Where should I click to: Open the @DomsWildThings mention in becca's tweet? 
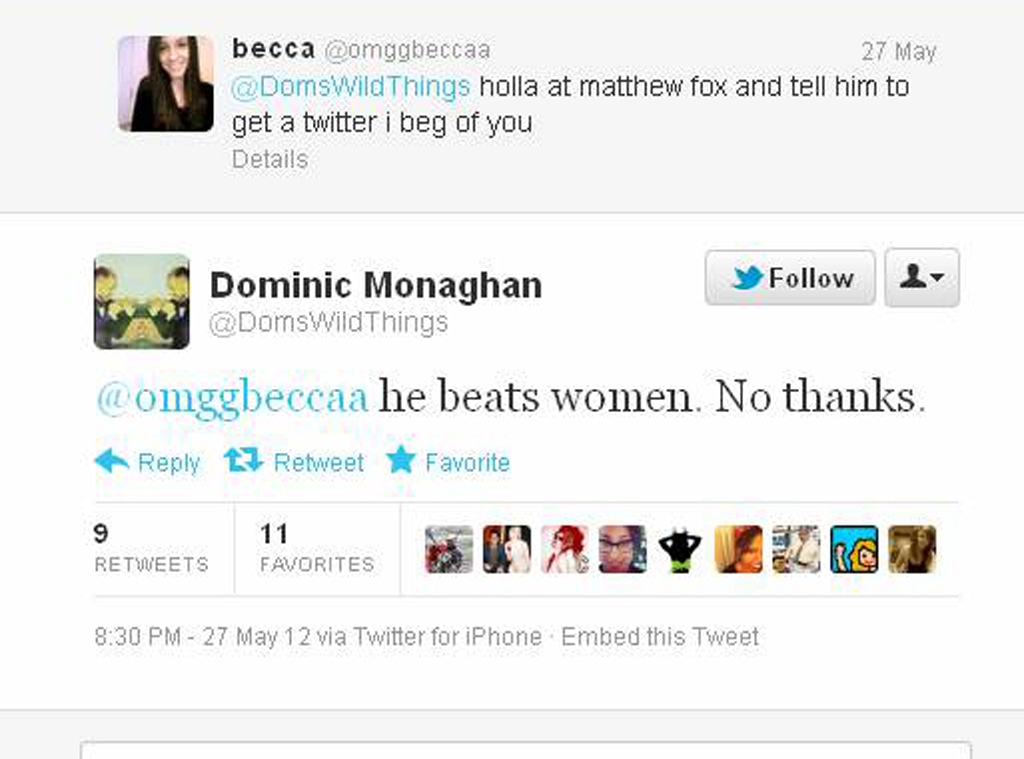pyautogui.click(x=350, y=87)
